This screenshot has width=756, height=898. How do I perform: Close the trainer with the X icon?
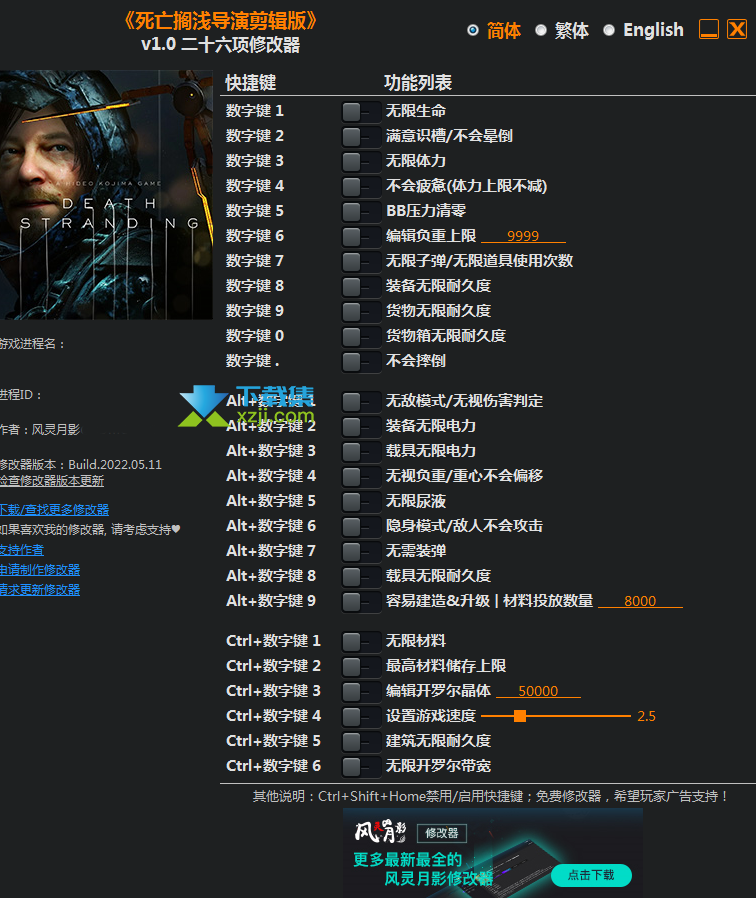point(737,29)
